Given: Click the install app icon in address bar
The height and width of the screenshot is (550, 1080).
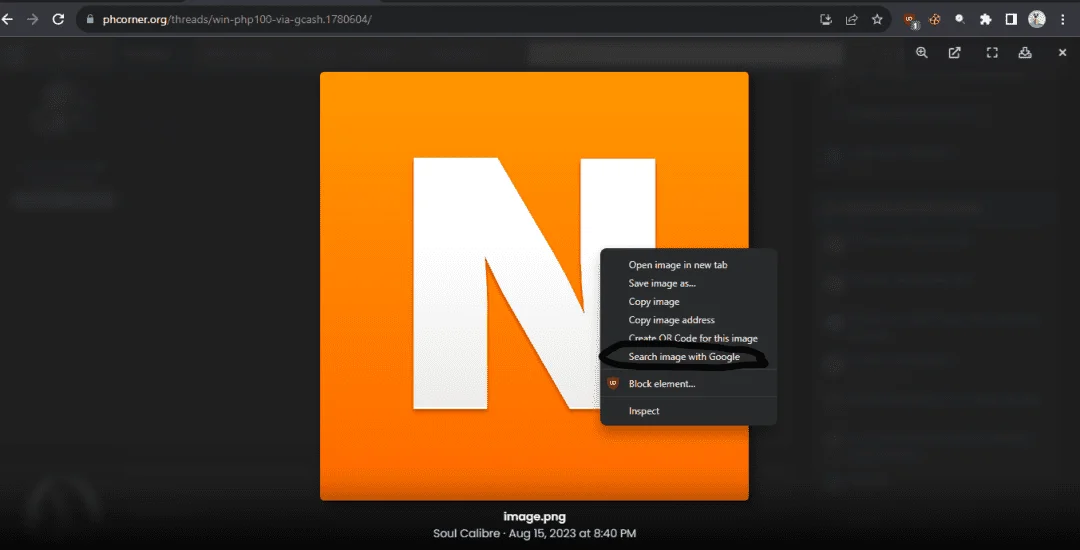Looking at the screenshot, I should click(x=827, y=19).
